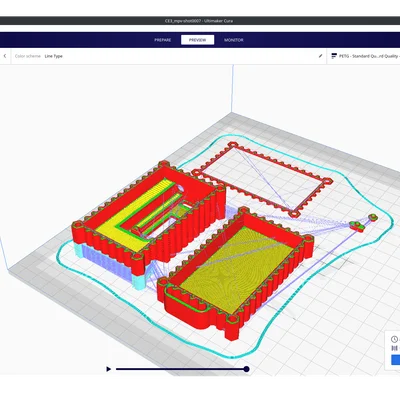Click the blue save button

pyautogui.click(x=395, y=360)
